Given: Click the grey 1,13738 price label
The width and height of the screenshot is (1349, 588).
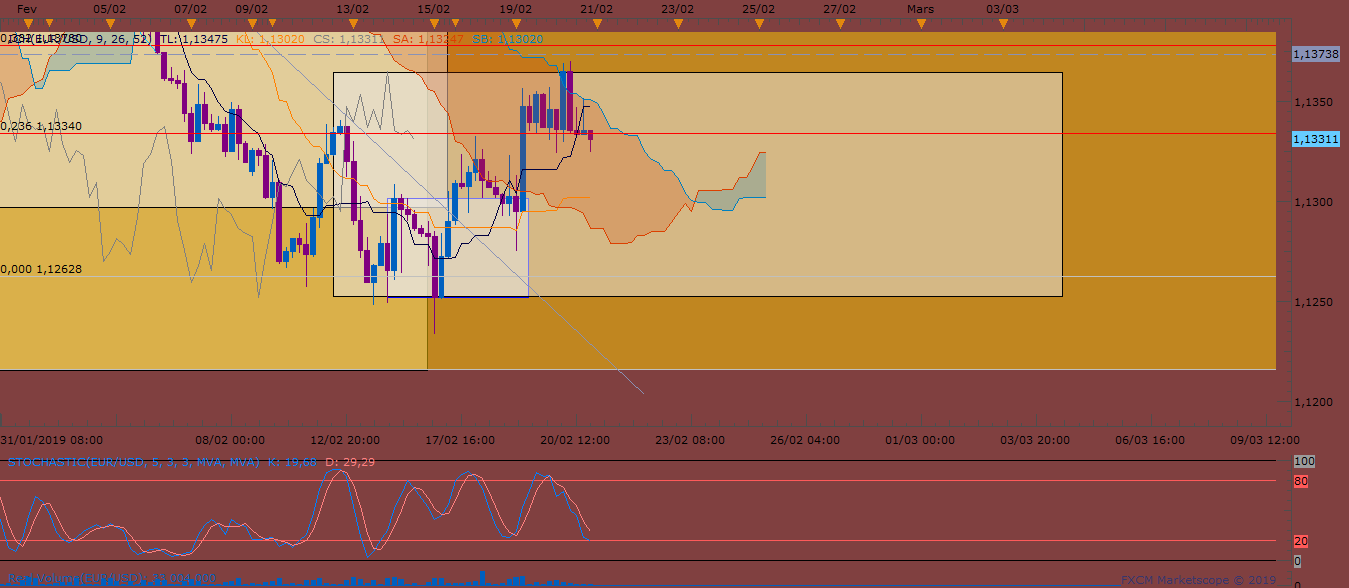Looking at the screenshot, I should point(1315,55).
